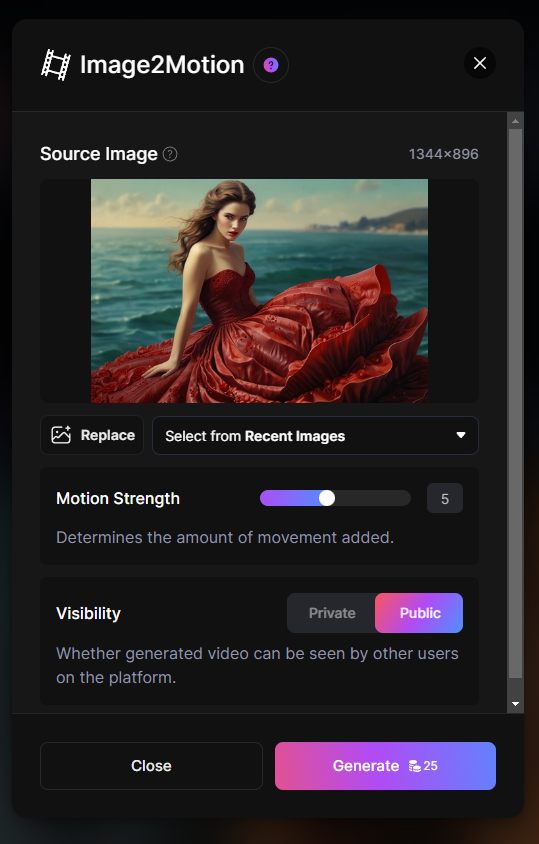The height and width of the screenshot is (844, 539).
Task: Click Generate to create the video
Action: click(x=386, y=766)
